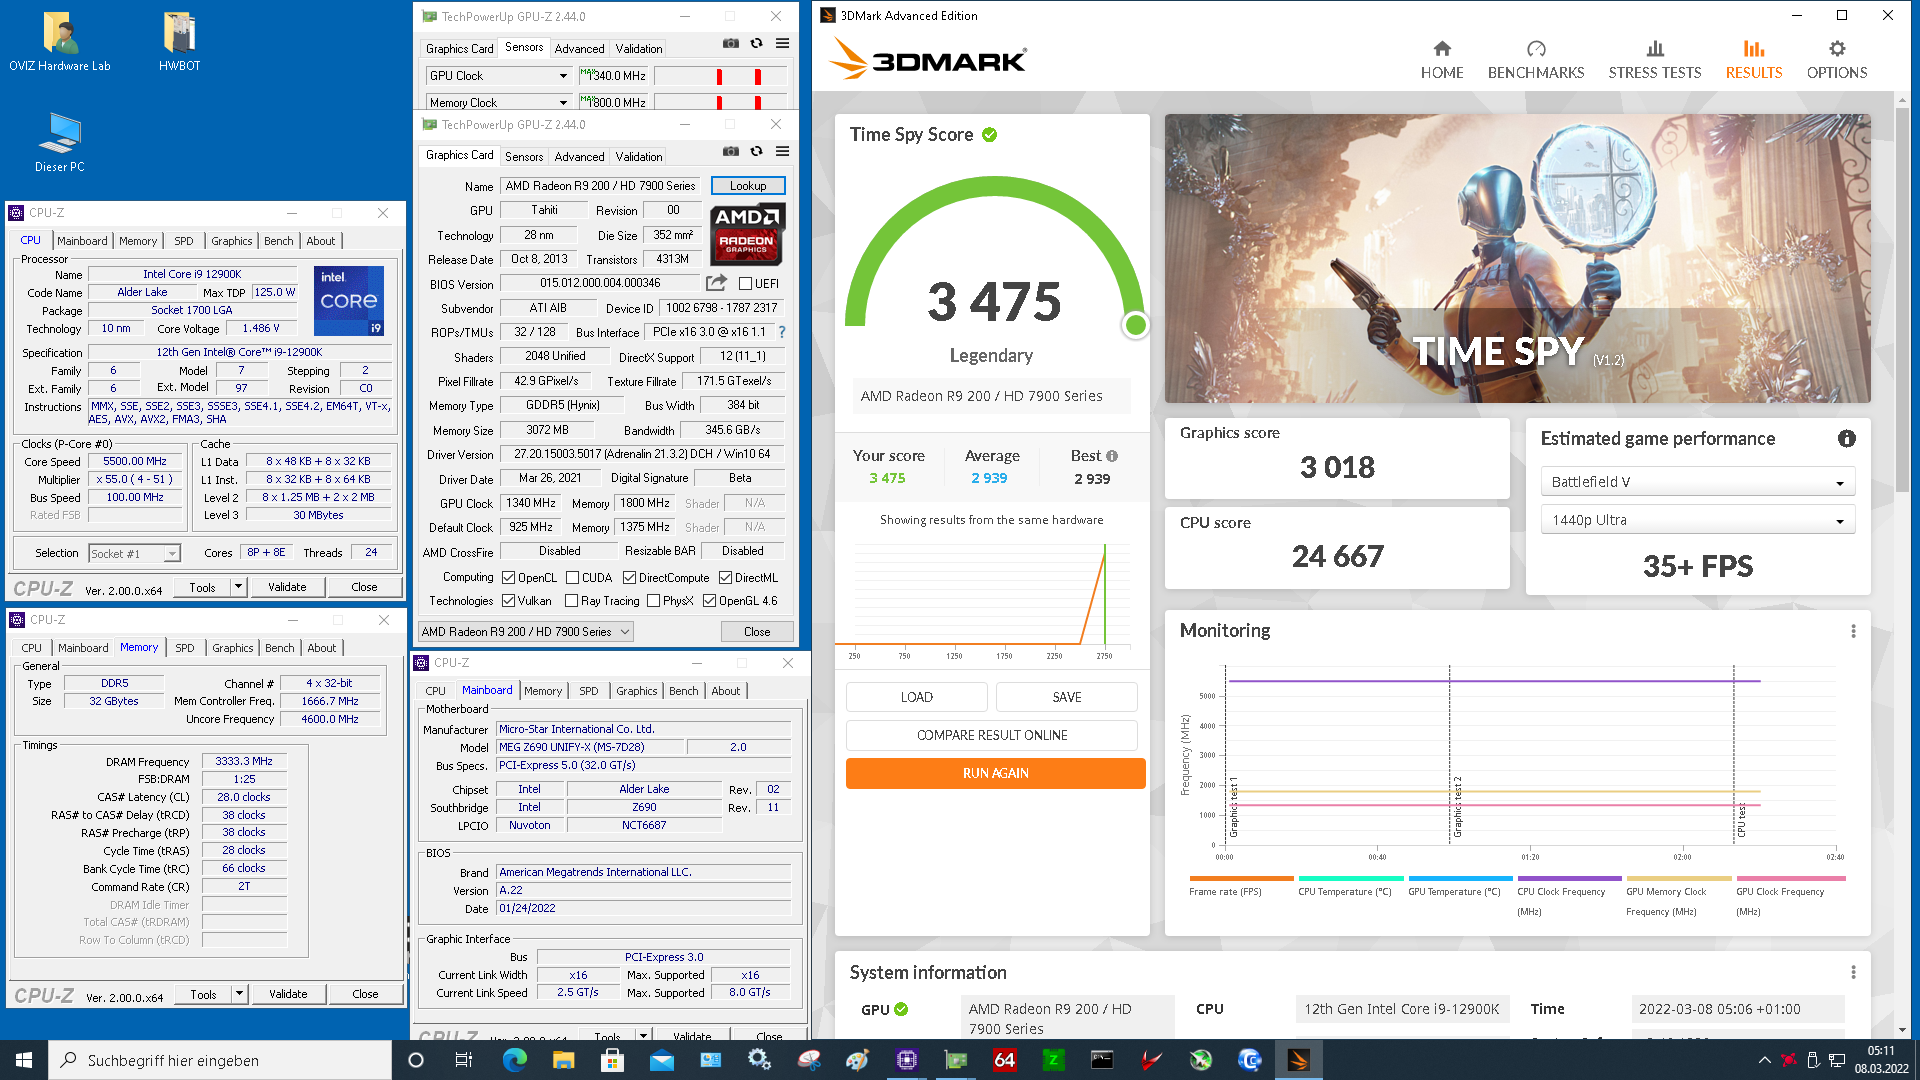The height and width of the screenshot is (1080, 1920).
Task: Switch to Bench tab in CPU-Z Mainboard window
Action: (x=684, y=691)
